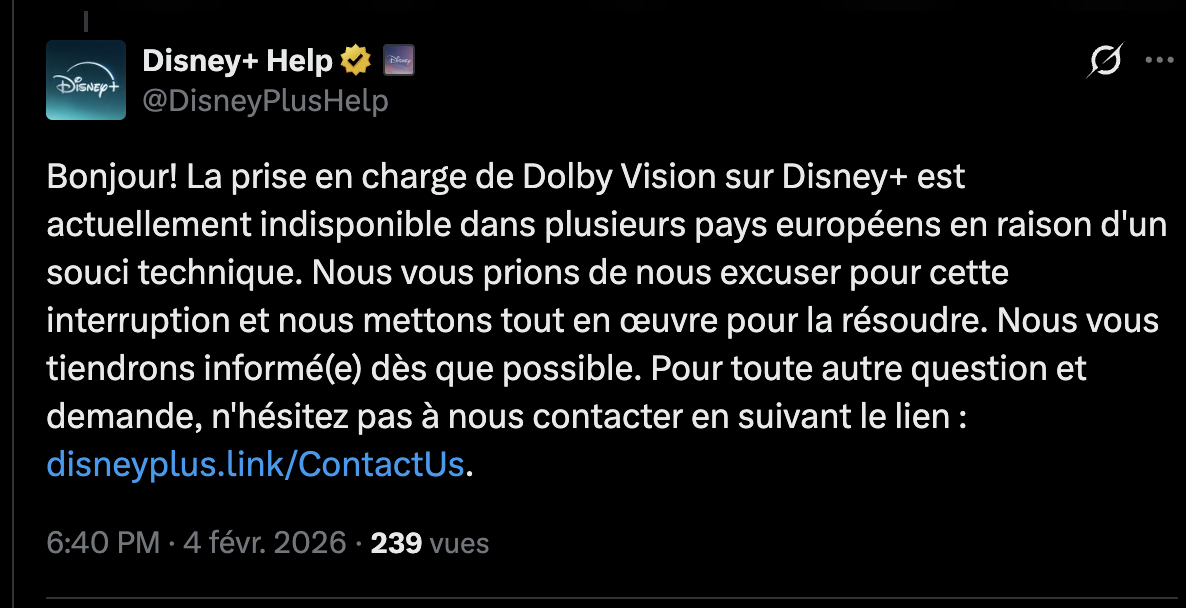
Task: Click the 239 view count number
Action: click(x=396, y=543)
